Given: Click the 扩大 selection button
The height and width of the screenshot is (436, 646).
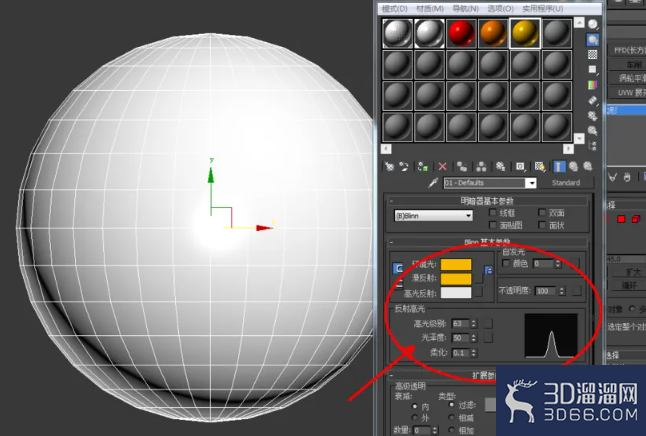Looking at the screenshot, I should point(627,272).
